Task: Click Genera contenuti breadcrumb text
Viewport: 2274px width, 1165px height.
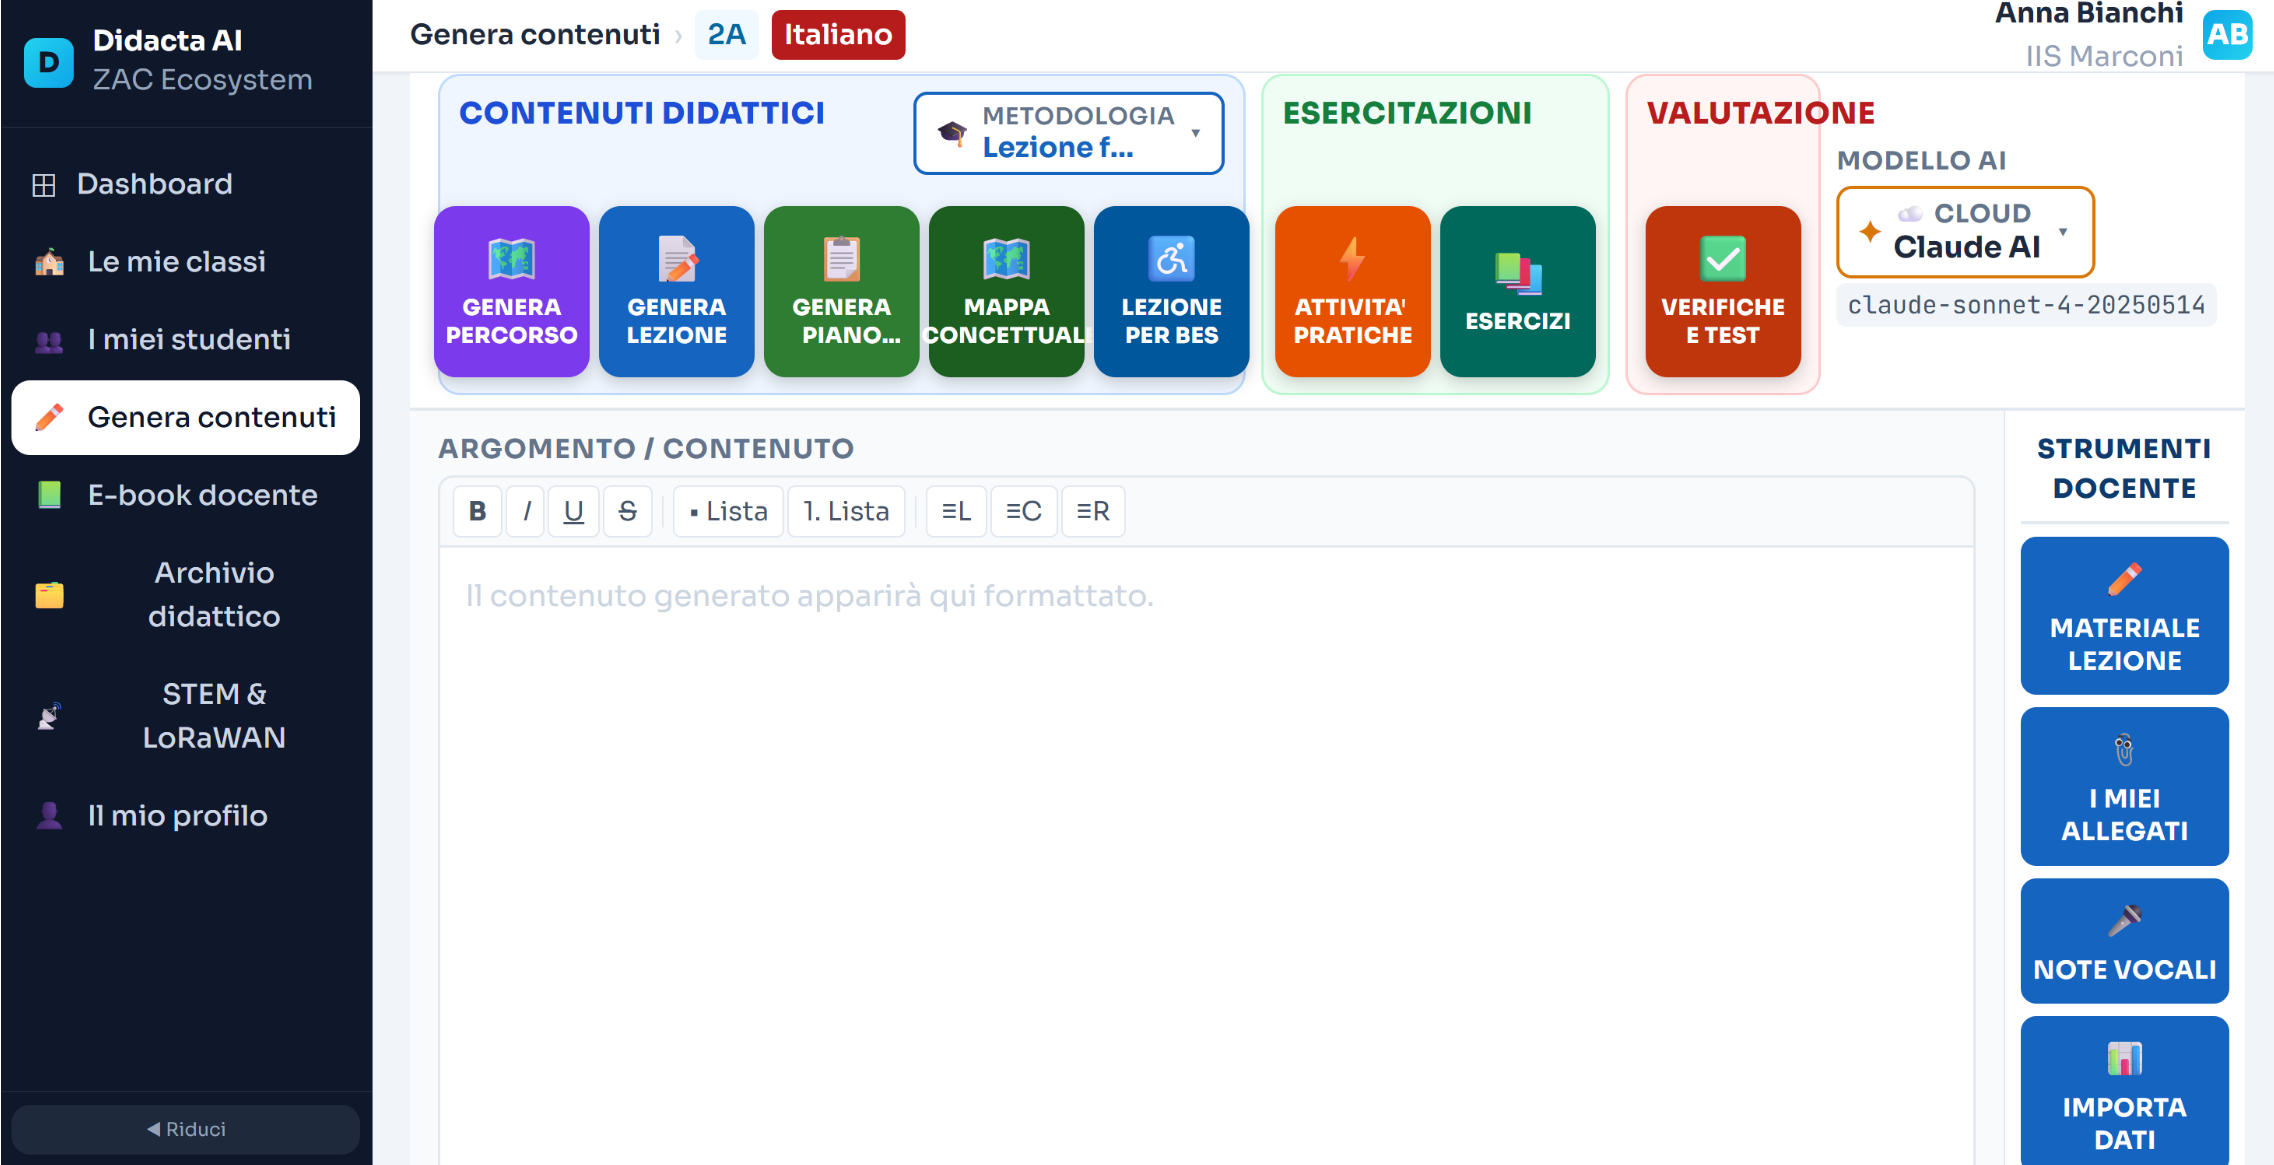Action: point(535,35)
